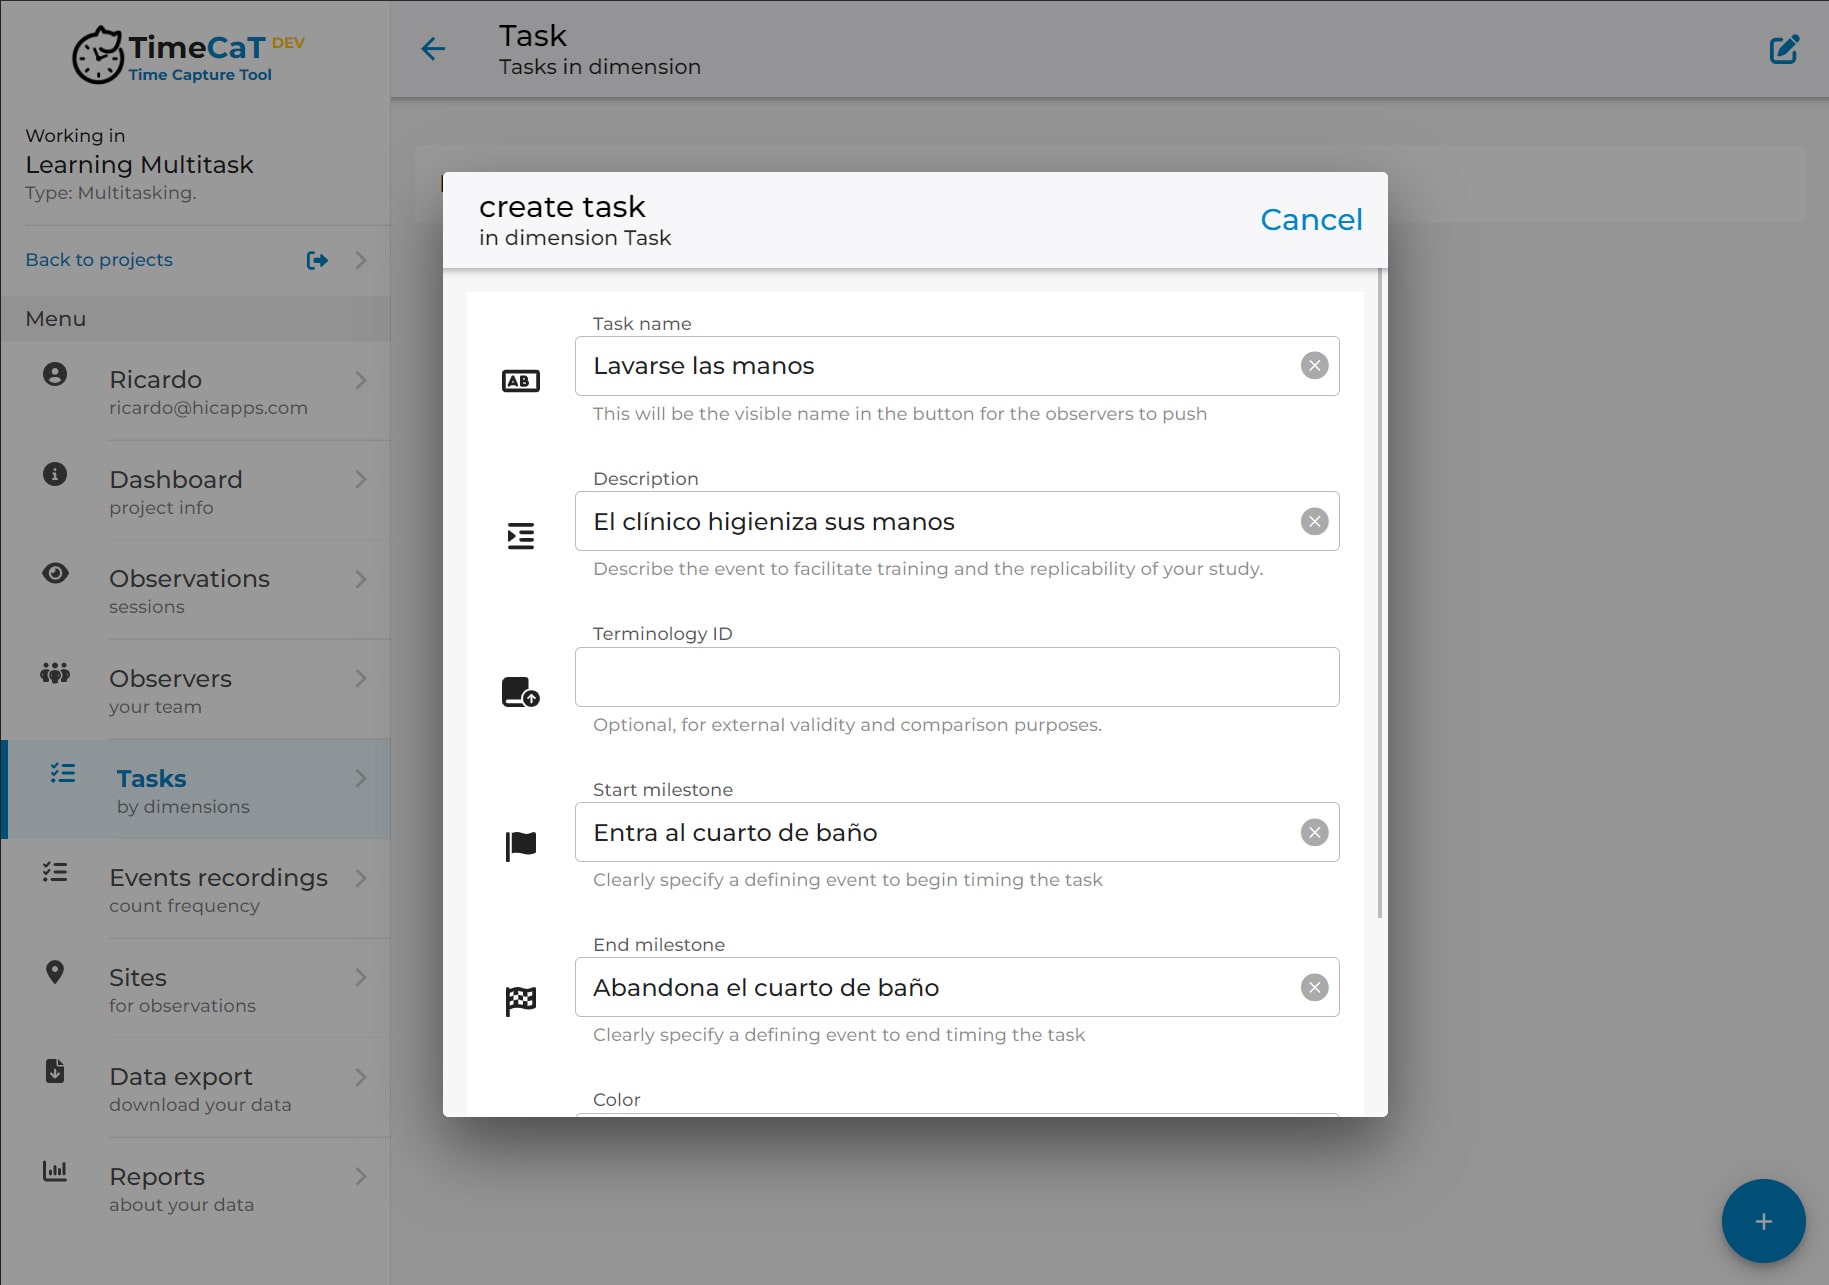1829x1285 pixels.
Task: Click the Back to projects link
Action: (99, 260)
